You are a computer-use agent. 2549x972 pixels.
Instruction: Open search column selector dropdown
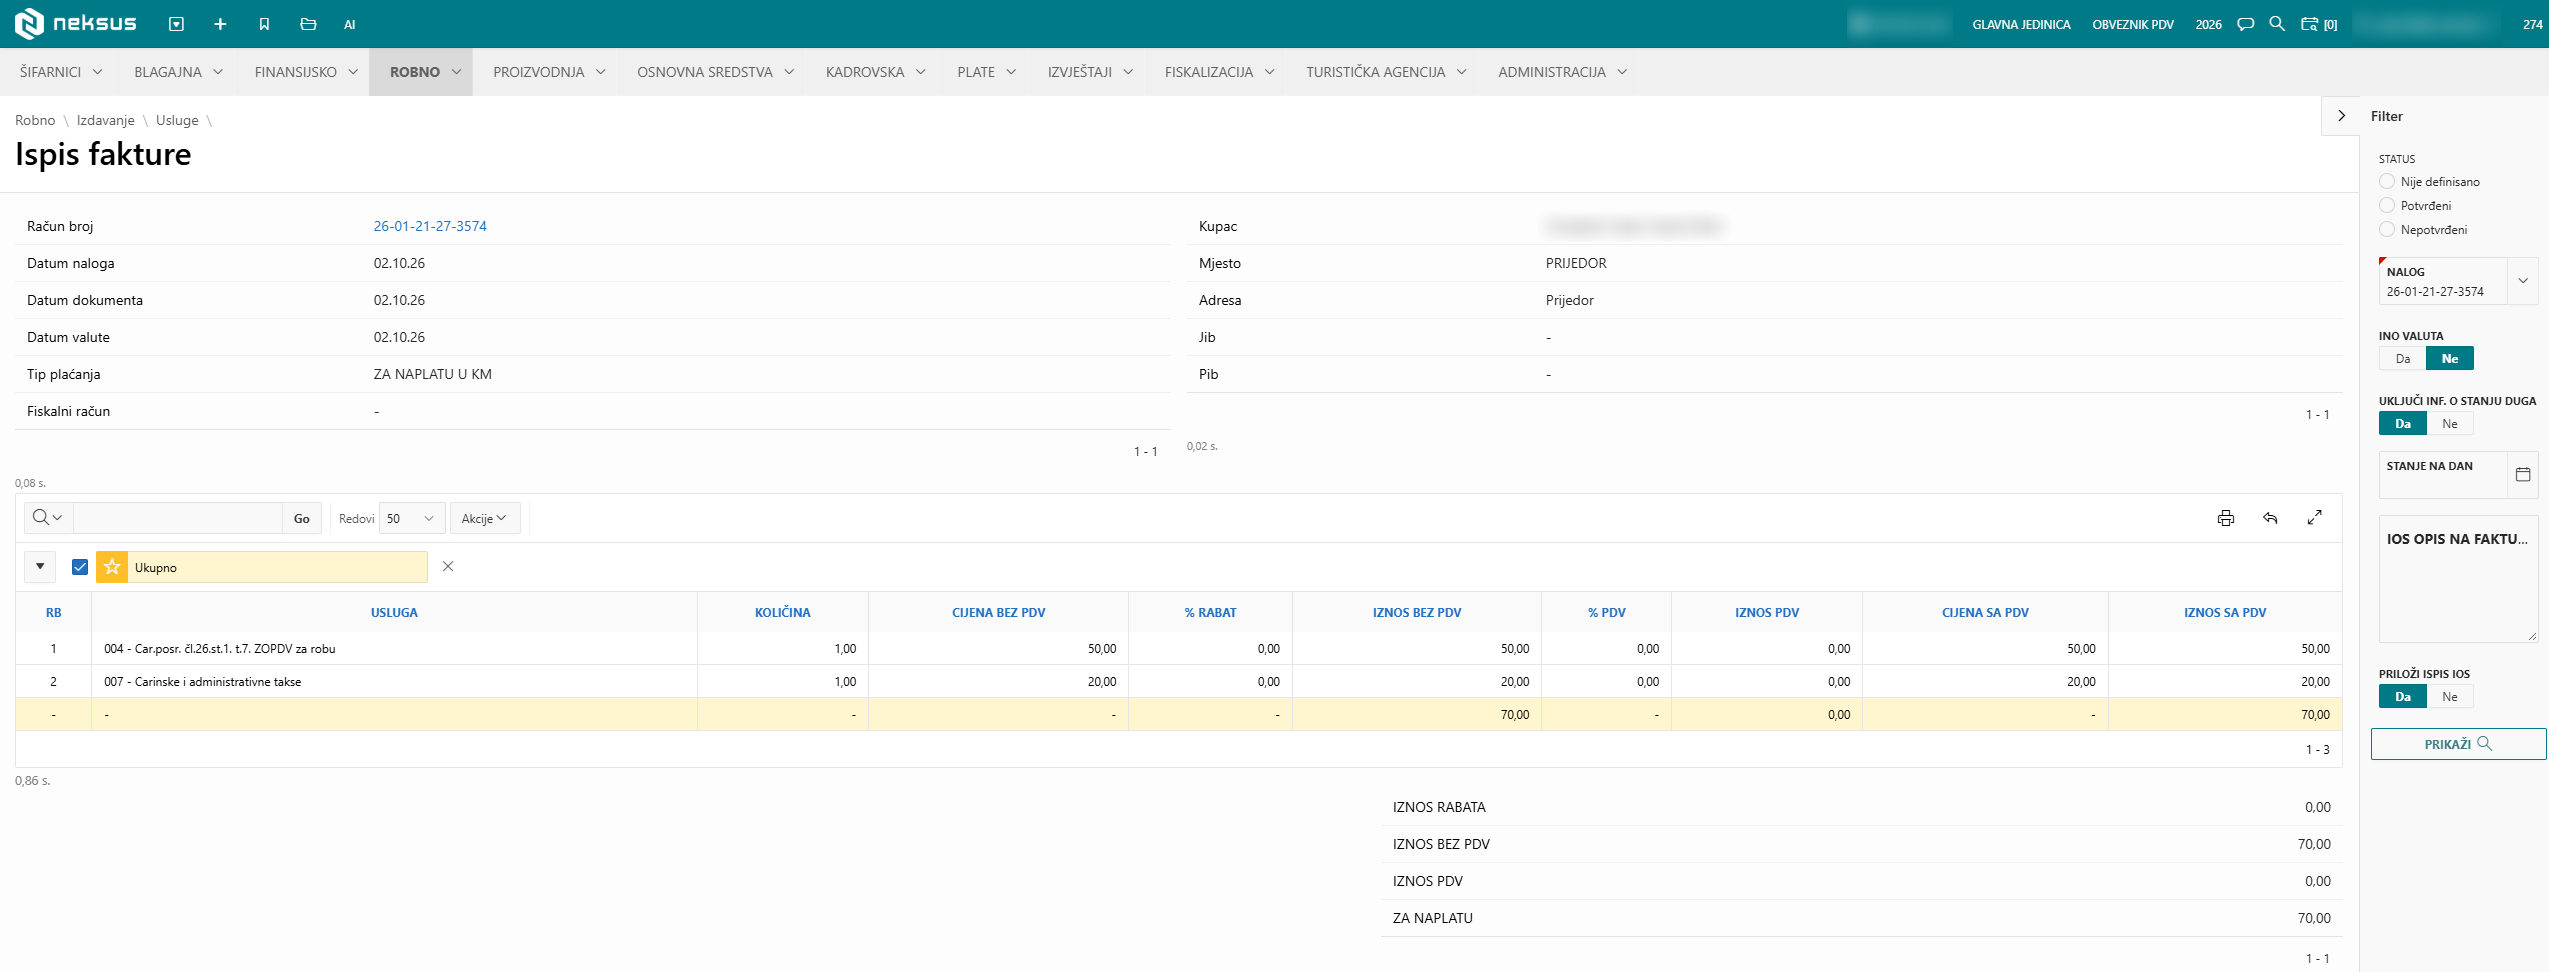[47, 518]
